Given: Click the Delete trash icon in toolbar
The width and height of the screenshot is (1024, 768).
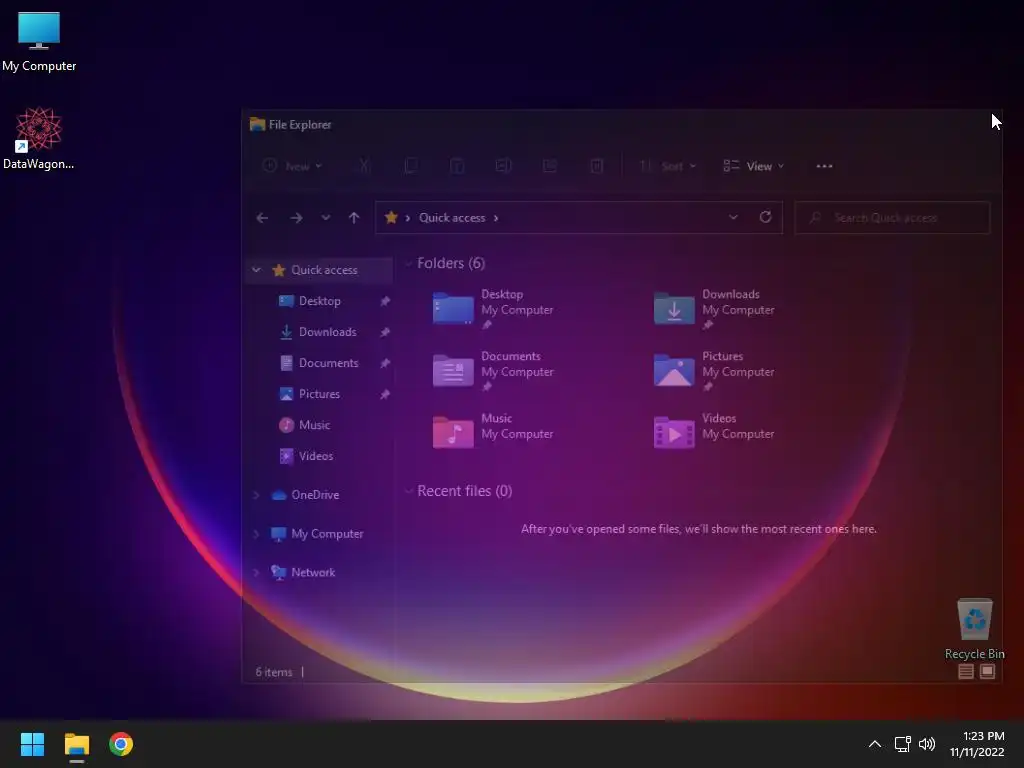Looking at the screenshot, I should (x=596, y=166).
